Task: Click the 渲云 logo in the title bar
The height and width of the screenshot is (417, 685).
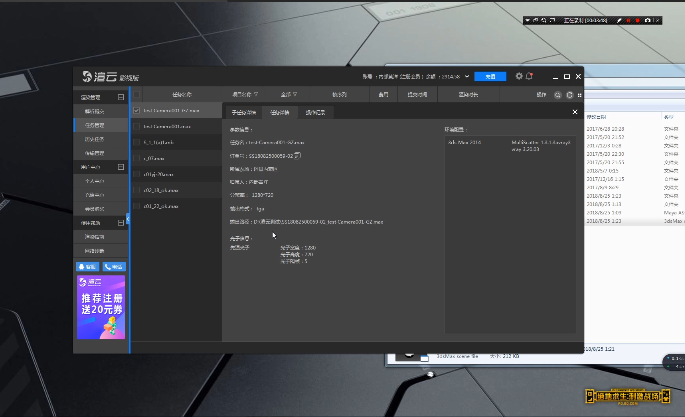Action: pos(100,76)
